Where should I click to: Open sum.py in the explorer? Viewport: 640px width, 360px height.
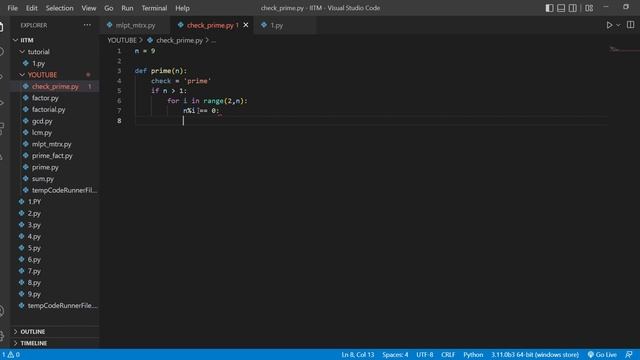43,179
